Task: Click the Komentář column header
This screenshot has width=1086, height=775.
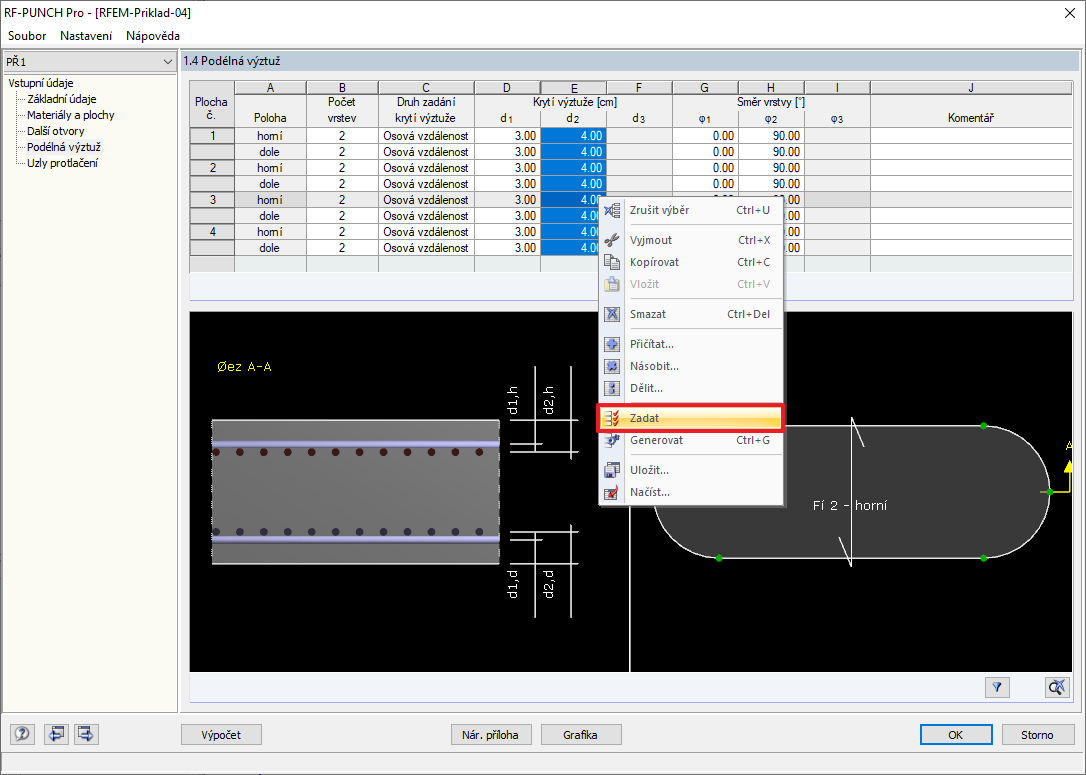Action: [x=971, y=118]
